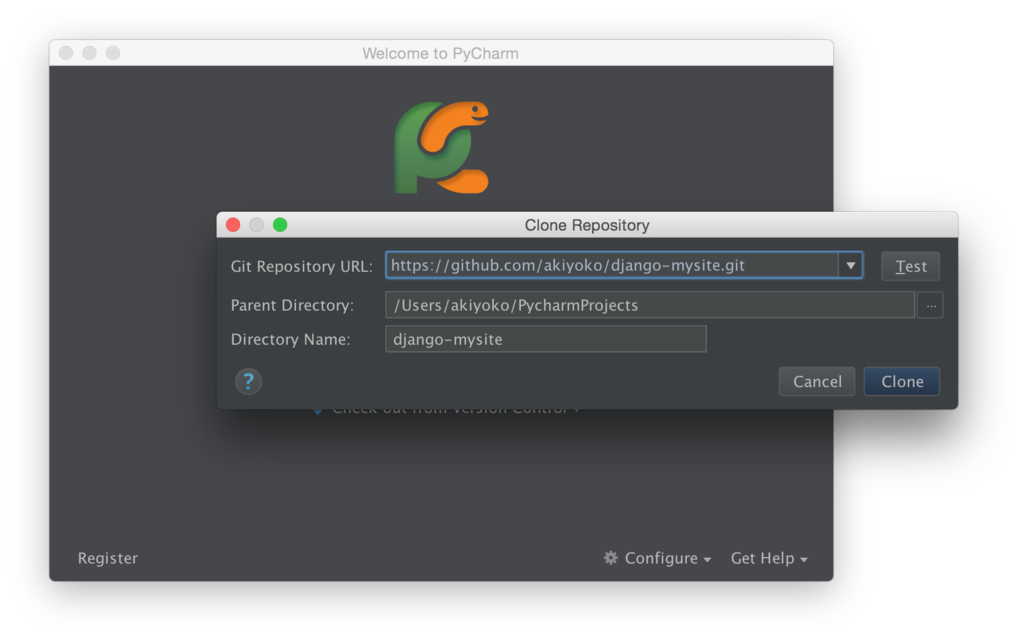Expand the Git Repository URL history dropdown
The image size is (1024, 640).
coord(850,266)
